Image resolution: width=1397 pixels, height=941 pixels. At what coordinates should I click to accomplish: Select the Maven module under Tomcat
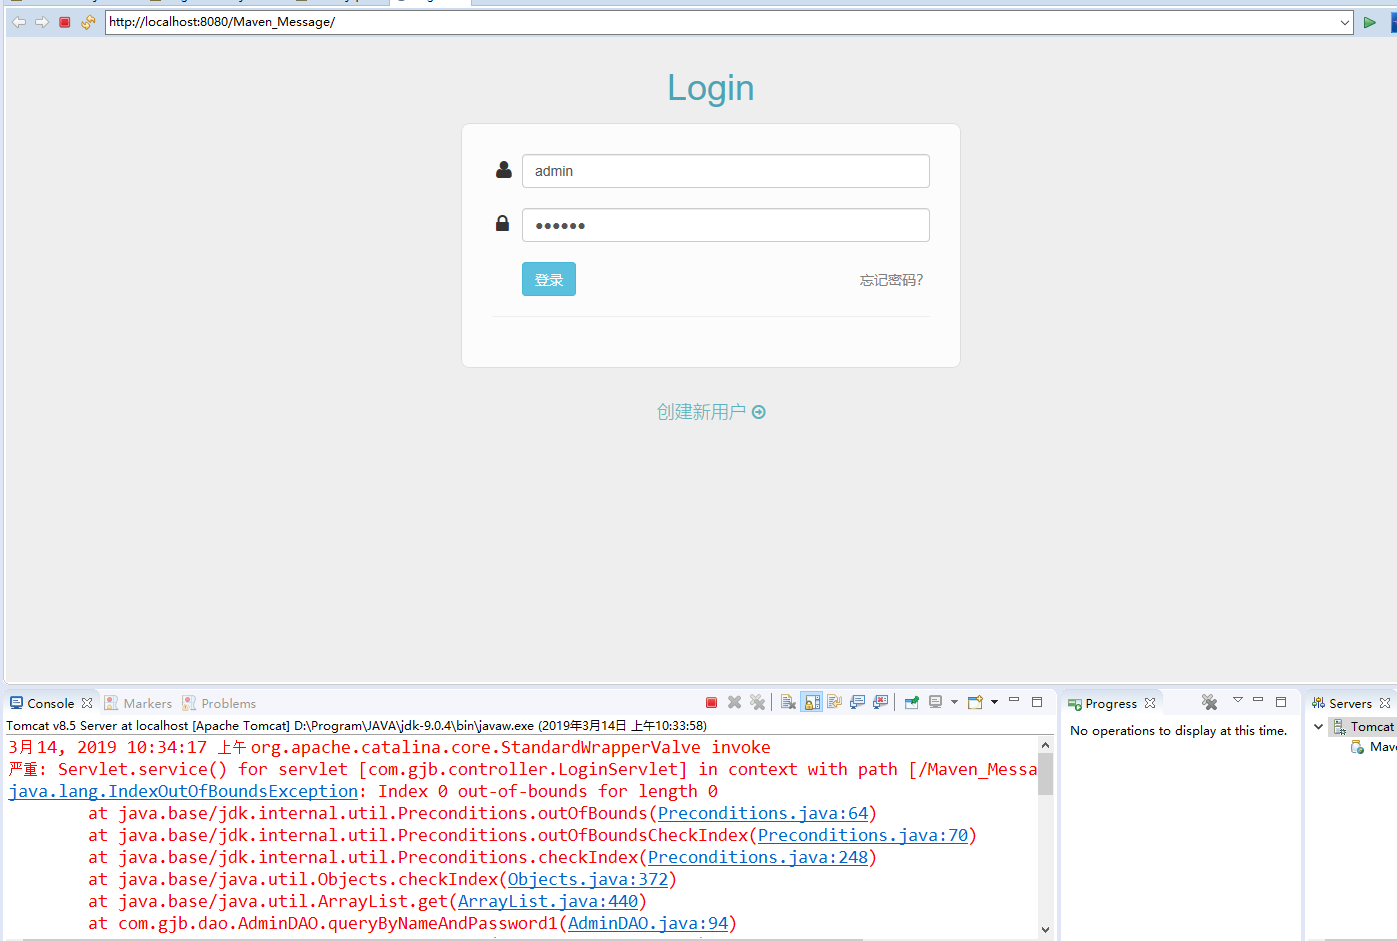pos(1374,747)
